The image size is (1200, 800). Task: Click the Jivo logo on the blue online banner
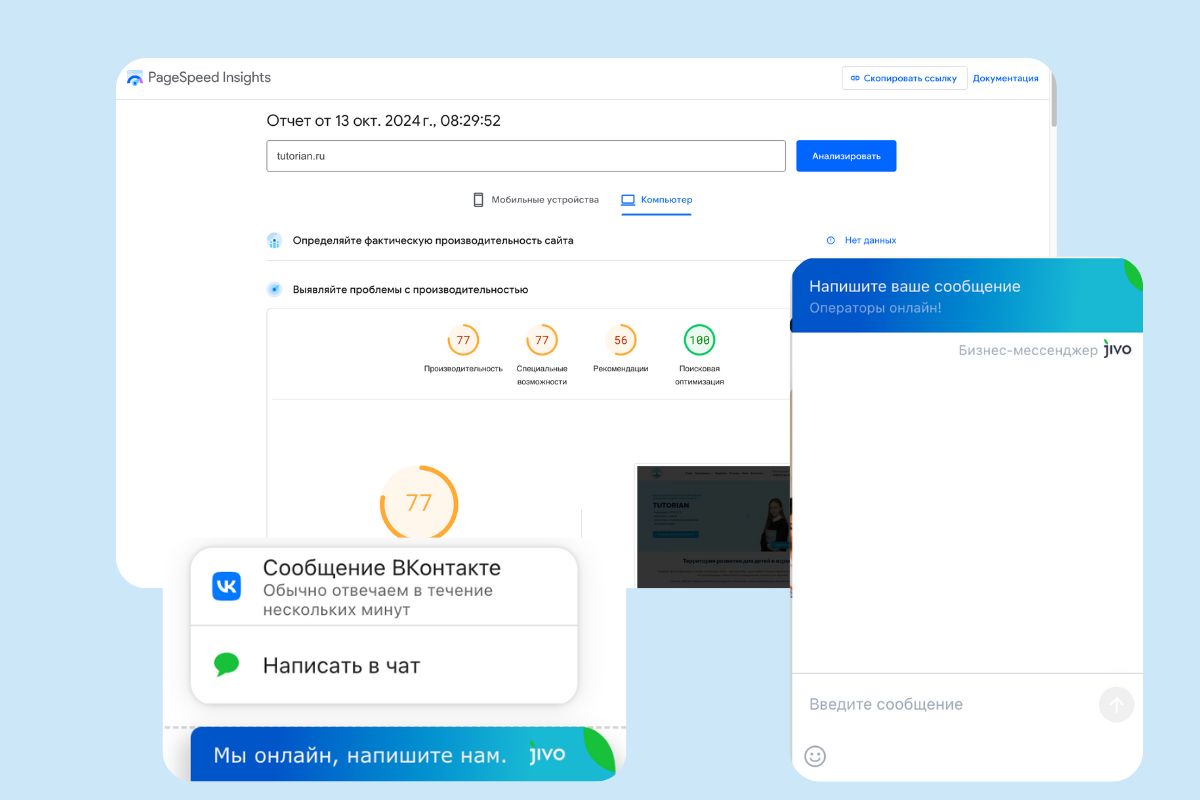click(x=547, y=754)
